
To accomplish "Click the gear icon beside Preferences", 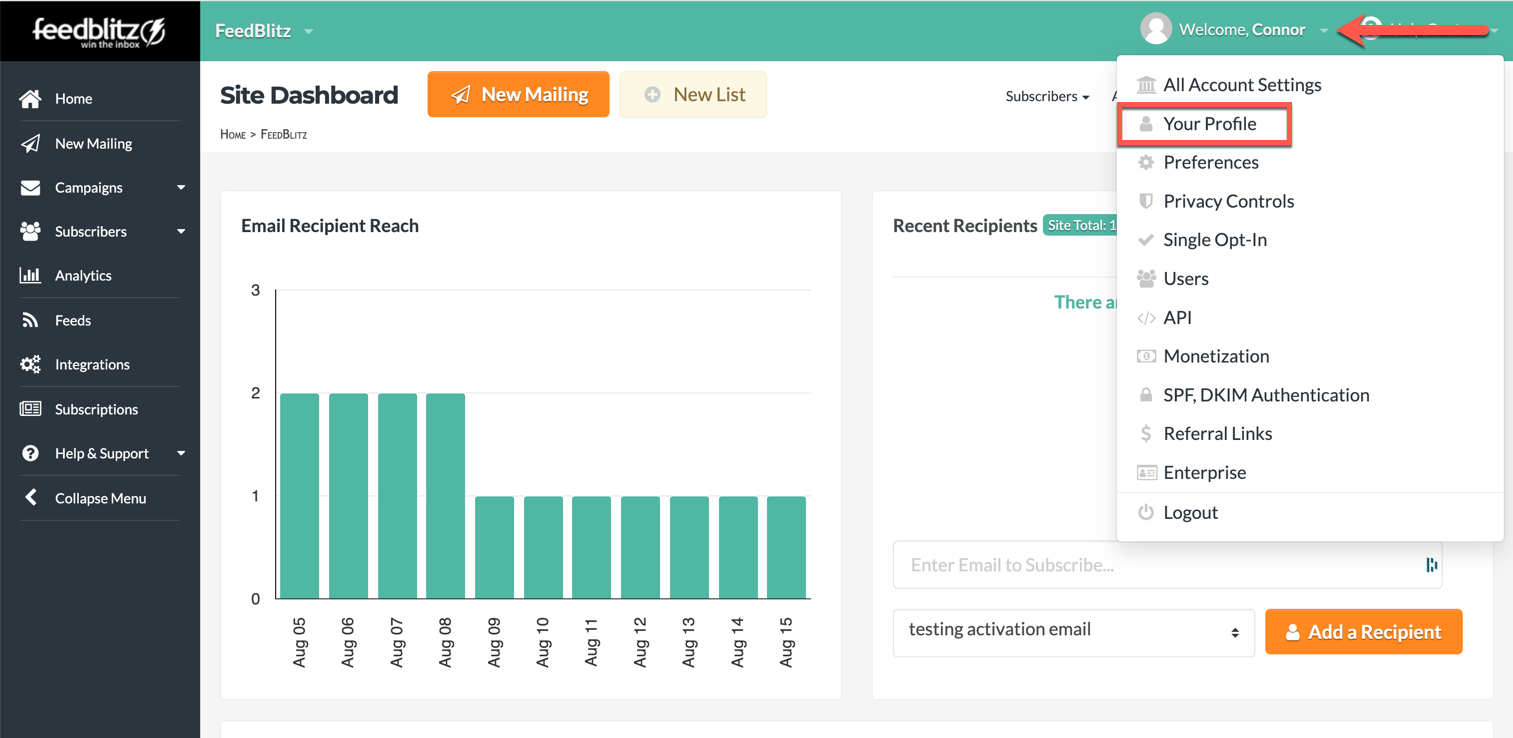I will [x=1146, y=162].
